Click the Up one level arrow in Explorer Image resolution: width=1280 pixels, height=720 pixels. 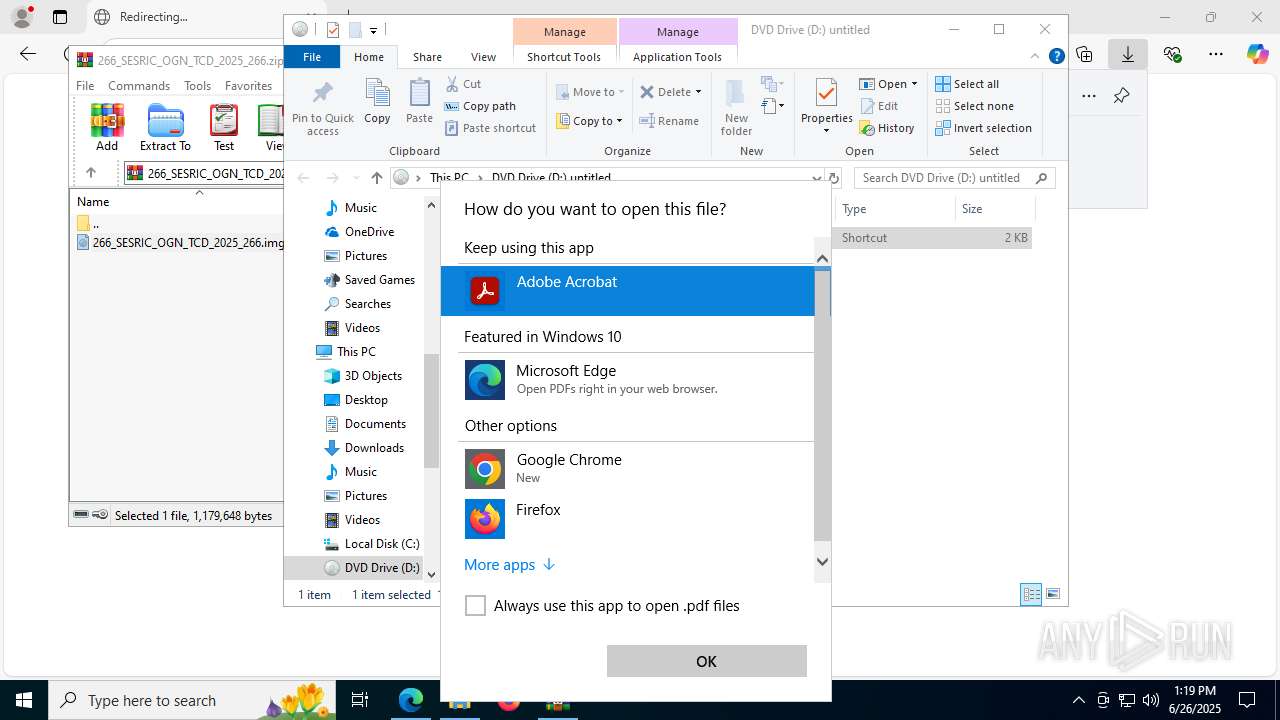tap(376, 178)
